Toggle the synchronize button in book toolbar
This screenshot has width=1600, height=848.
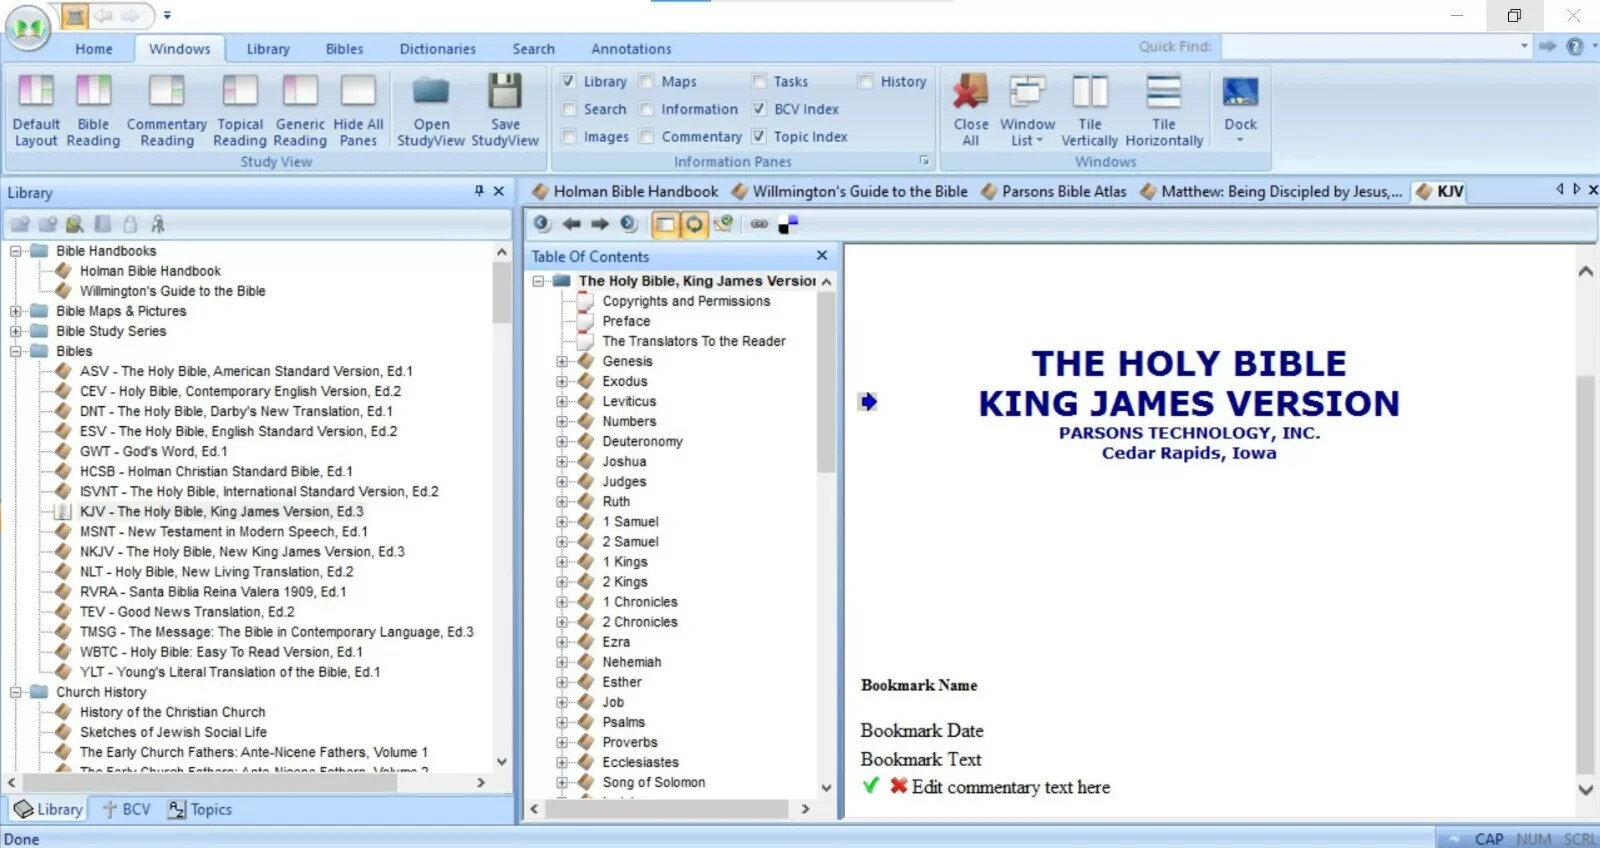(x=694, y=224)
